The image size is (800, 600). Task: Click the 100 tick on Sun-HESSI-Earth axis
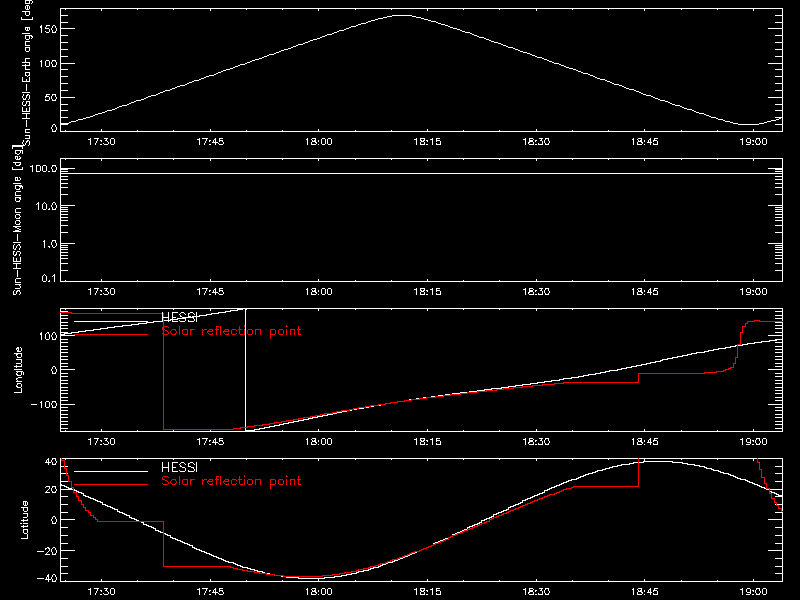[x=48, y=64]
